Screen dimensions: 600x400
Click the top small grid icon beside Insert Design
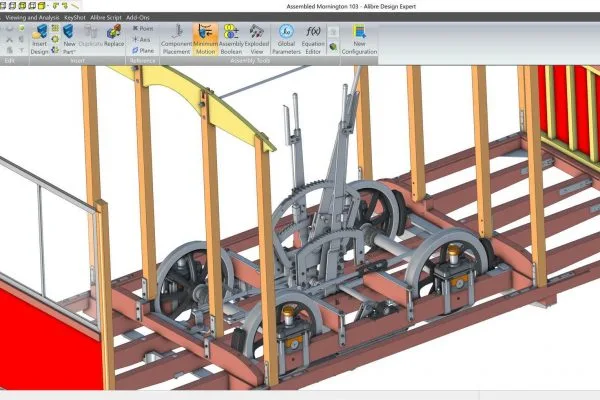(55, 28)
